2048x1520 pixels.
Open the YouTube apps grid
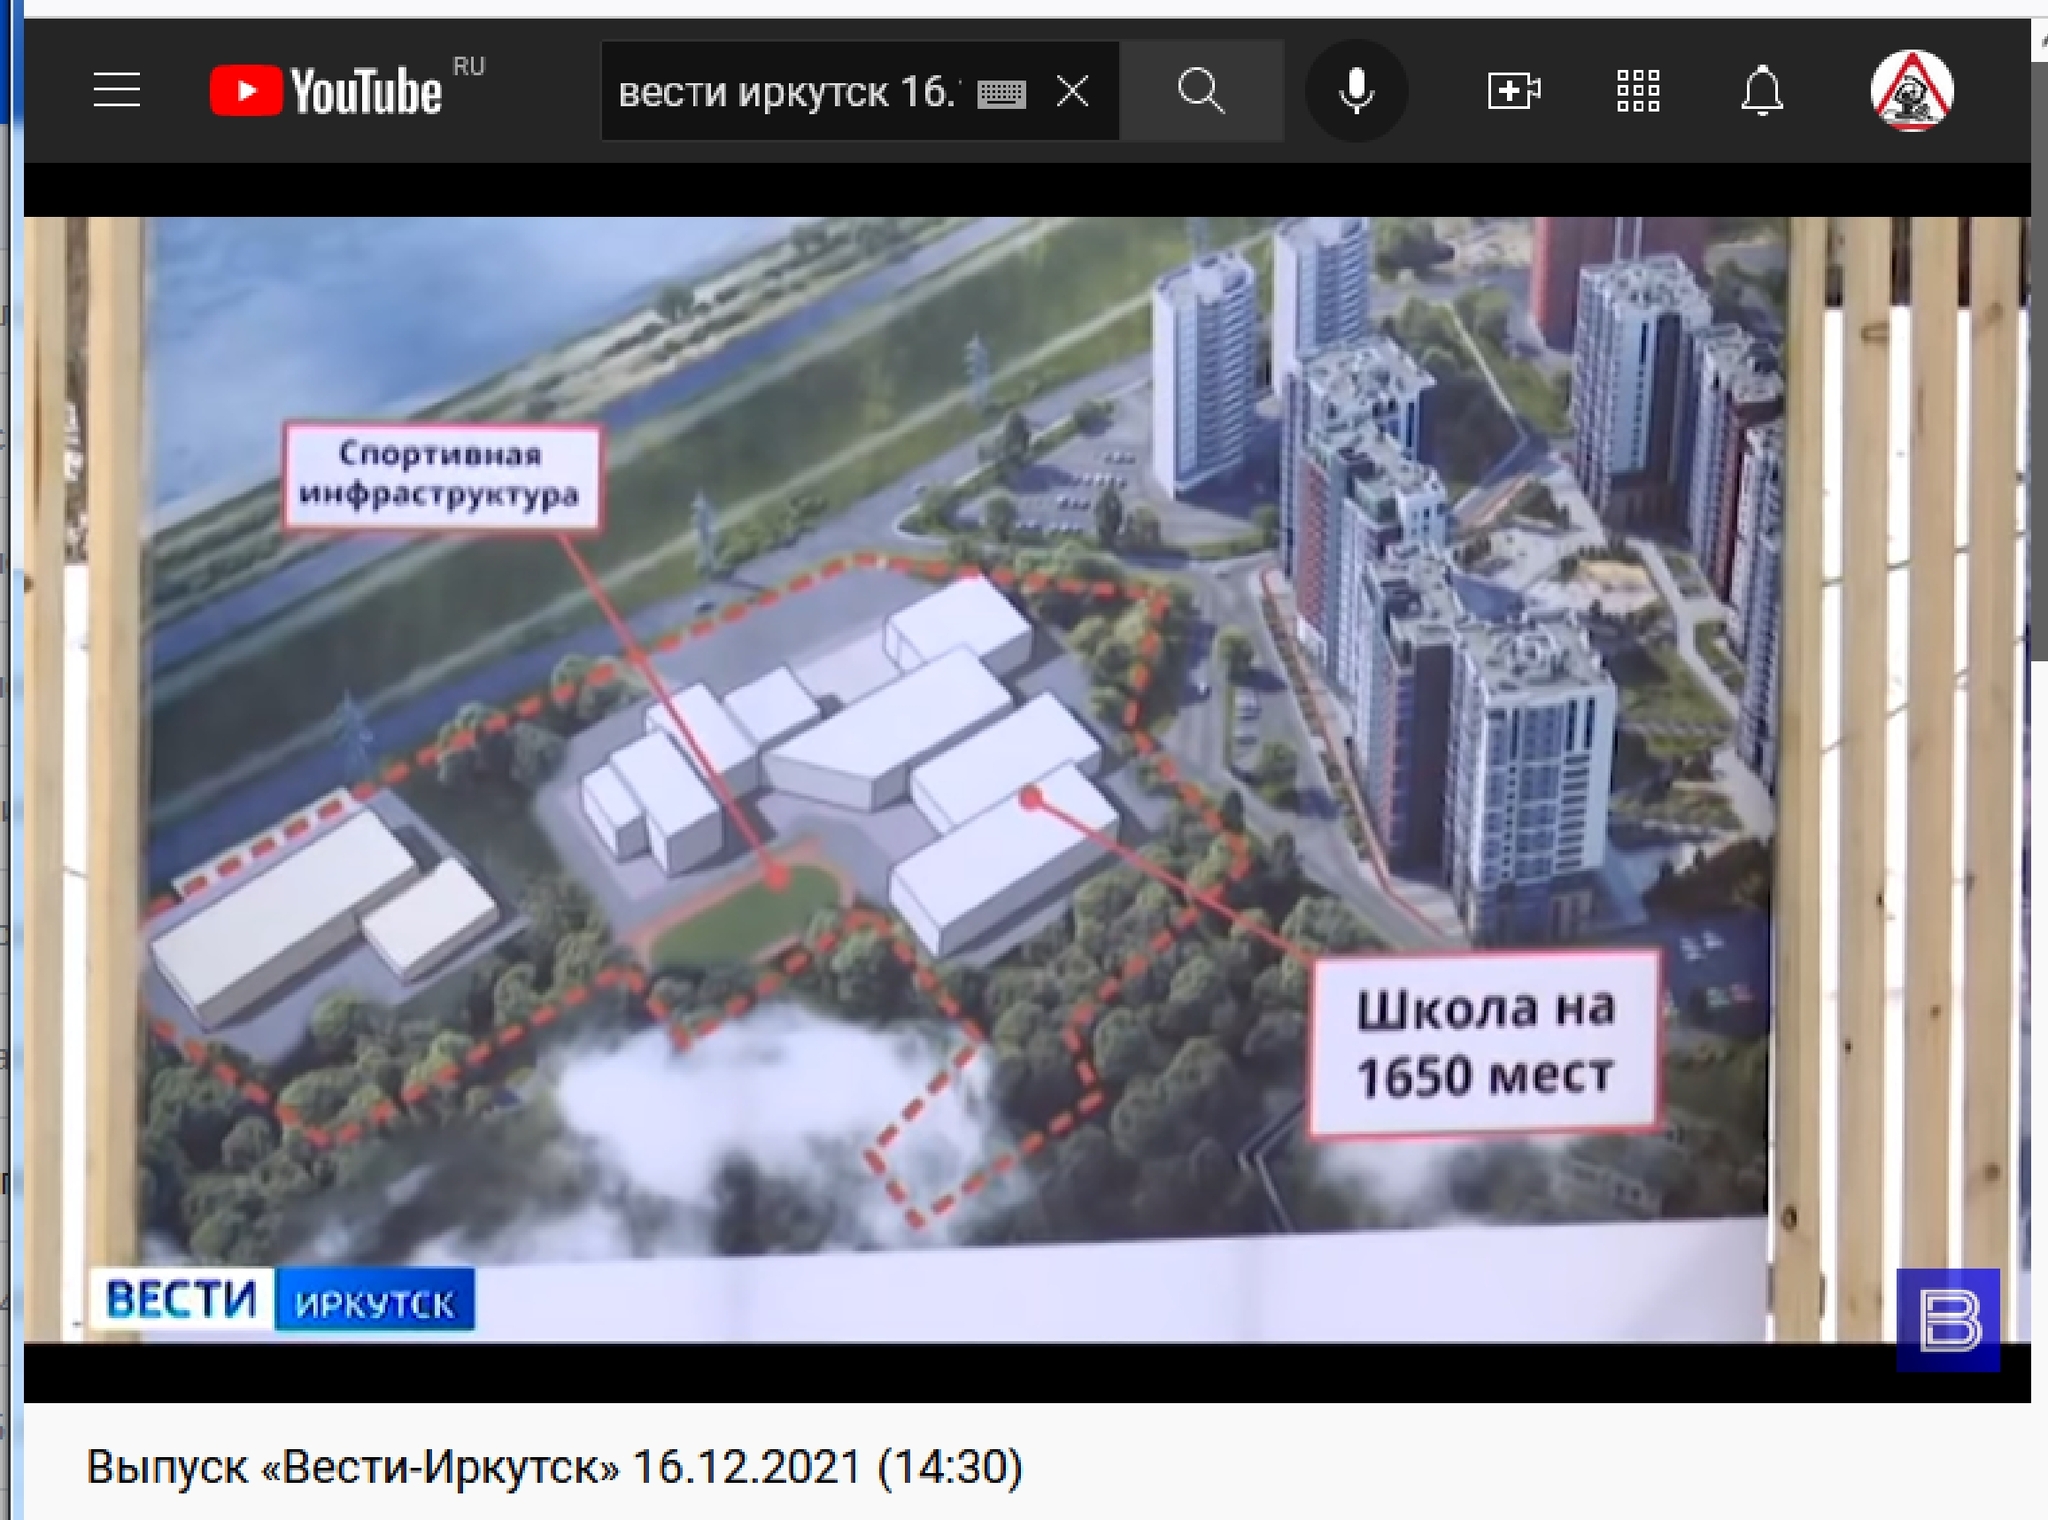coord(1638,91)
